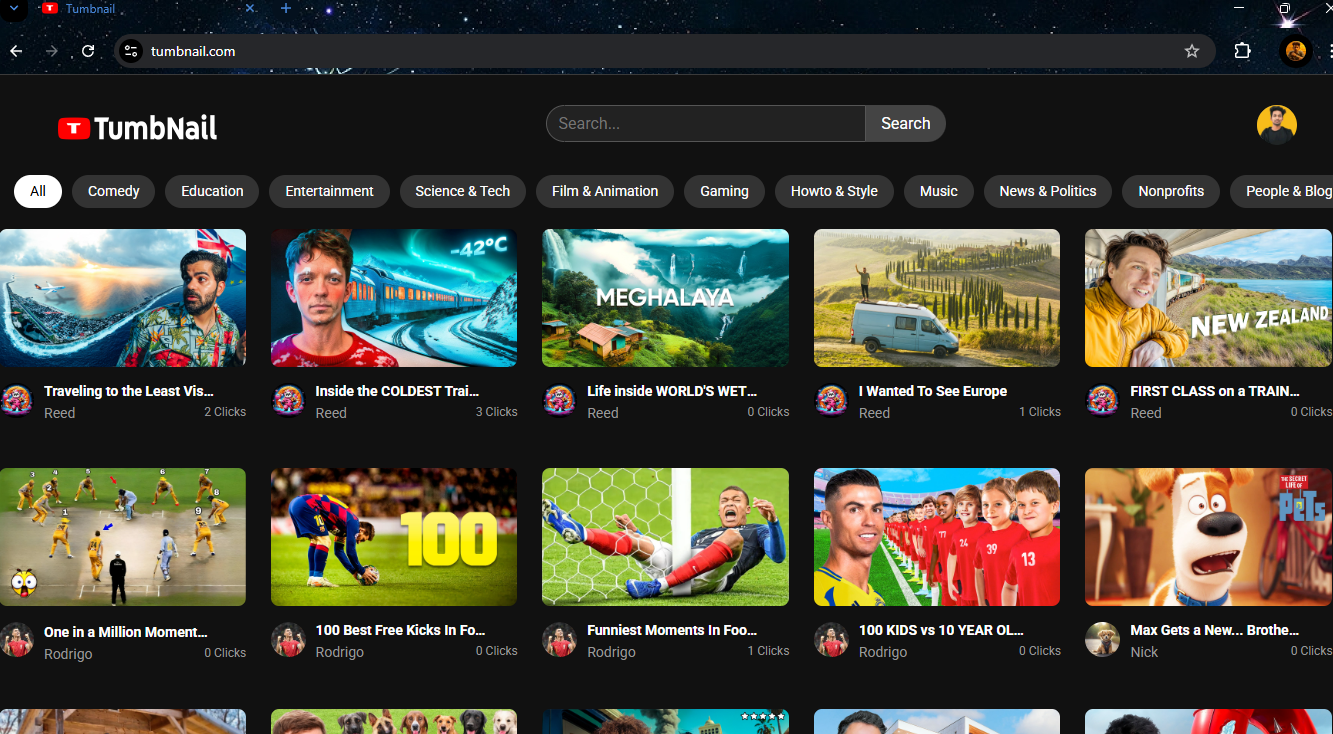
Task: Open the Traveling to the Least Visited thumbnail
Action: (123, 298)
